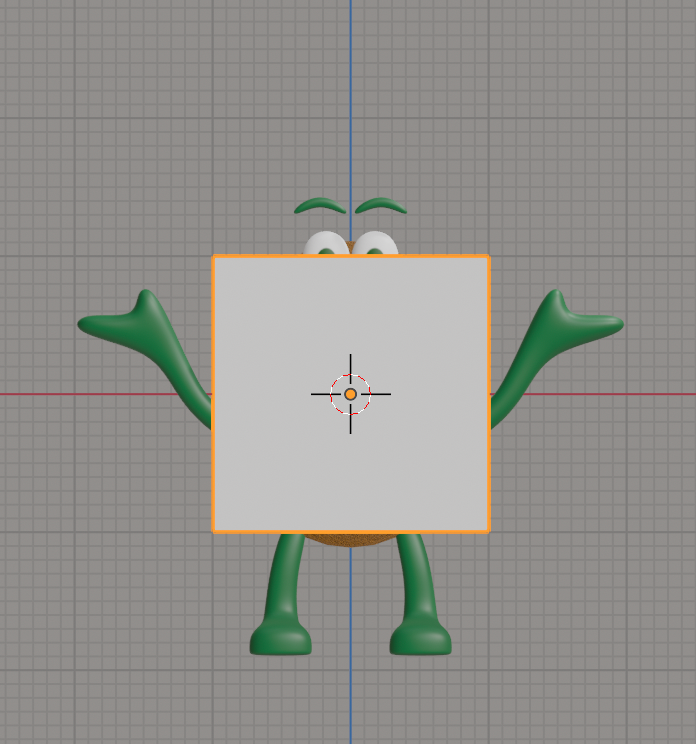Click the left white eyeball above the plane
696x744 pixels.
pos(325,244)
